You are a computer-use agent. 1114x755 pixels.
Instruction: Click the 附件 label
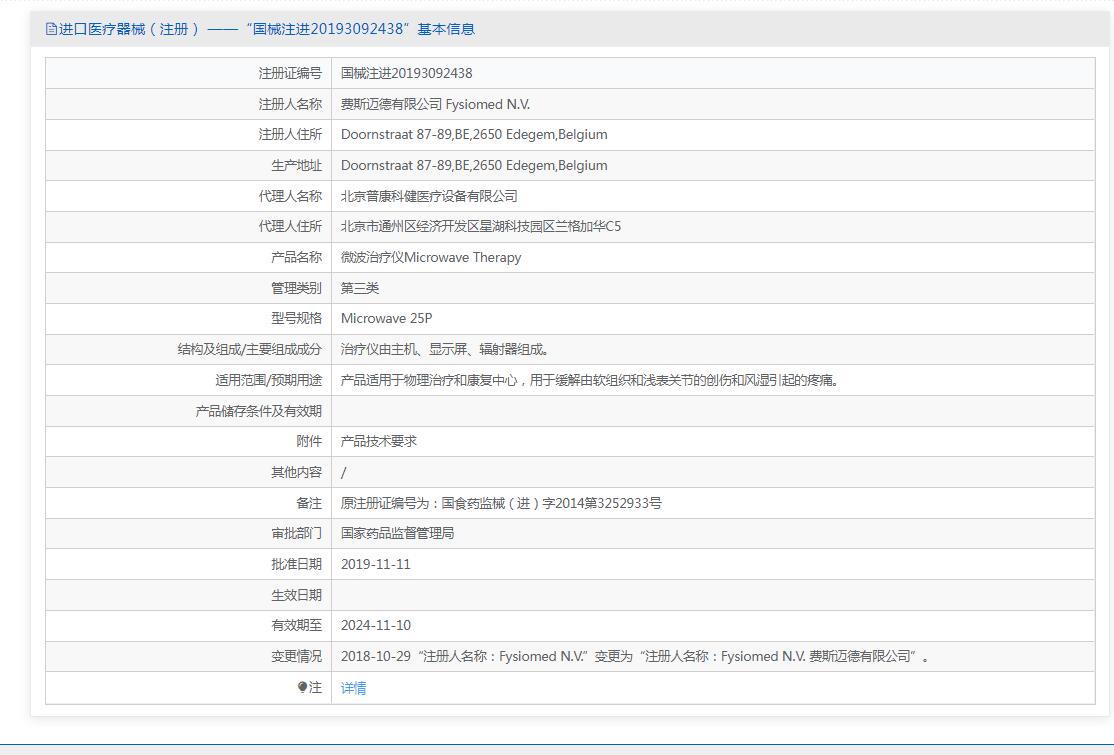coord(309,441)
